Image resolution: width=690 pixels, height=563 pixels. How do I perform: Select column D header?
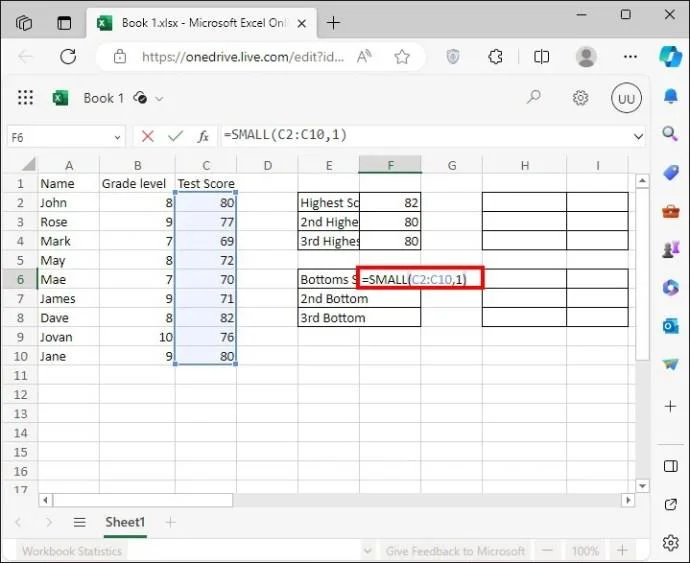pyautogui.click(x=268, y=165)
